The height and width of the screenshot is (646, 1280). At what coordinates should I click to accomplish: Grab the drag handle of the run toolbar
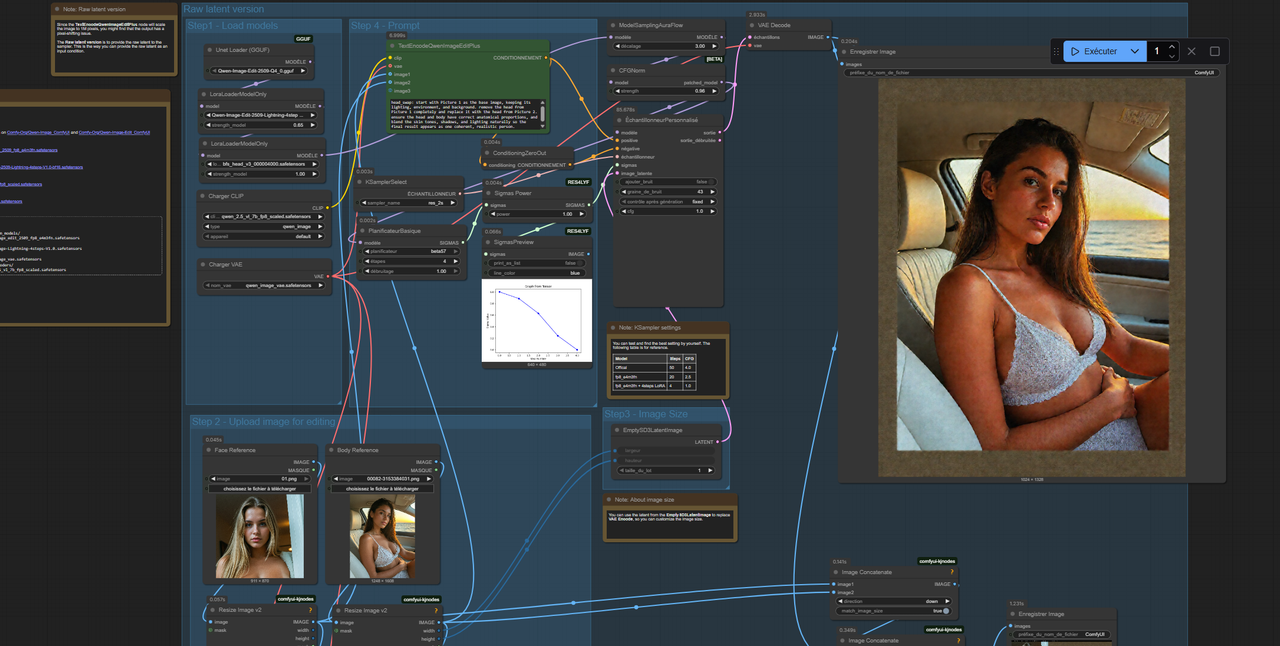(1056, 51)
